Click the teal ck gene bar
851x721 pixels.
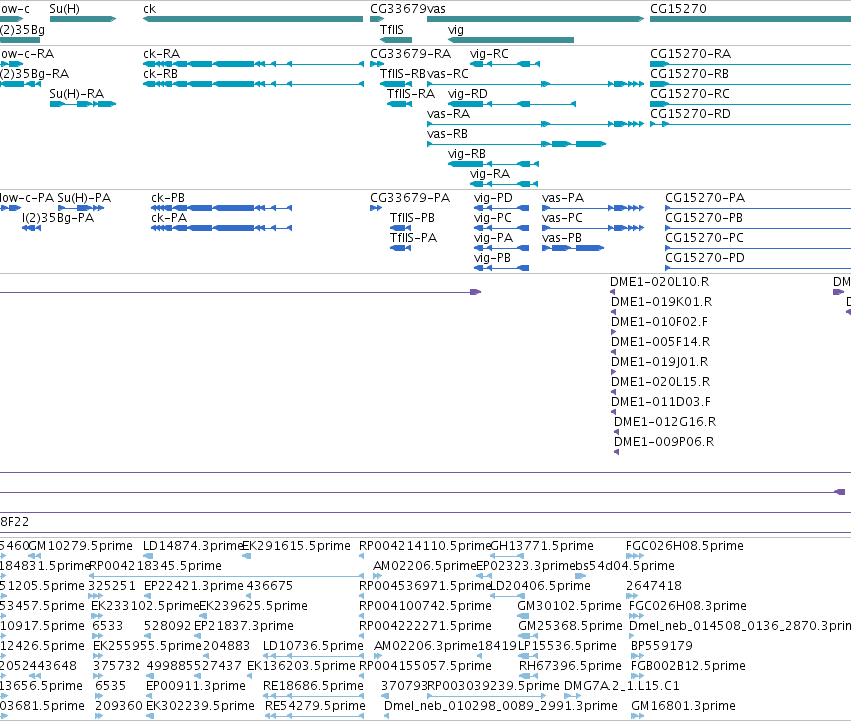pos(253,19)
